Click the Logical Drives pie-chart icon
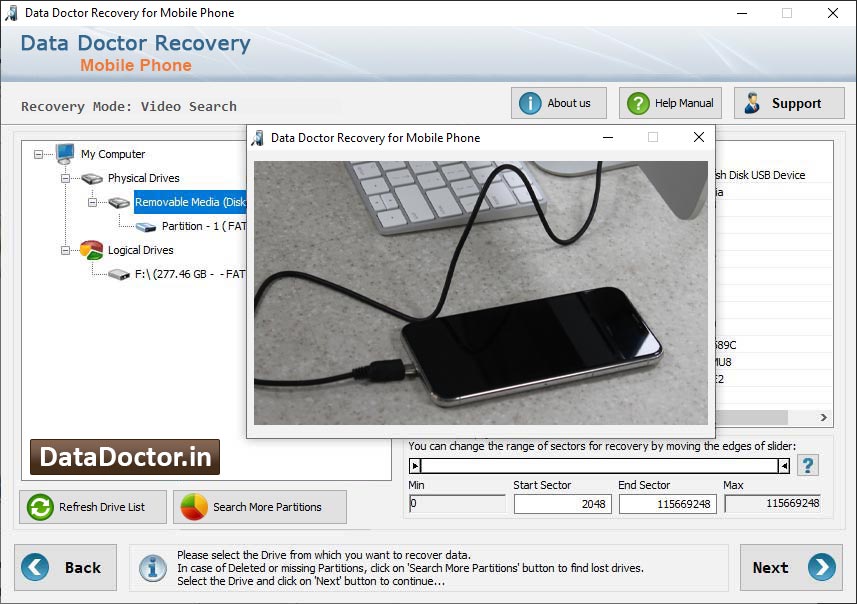857x604 pixels. click(89, 250)
